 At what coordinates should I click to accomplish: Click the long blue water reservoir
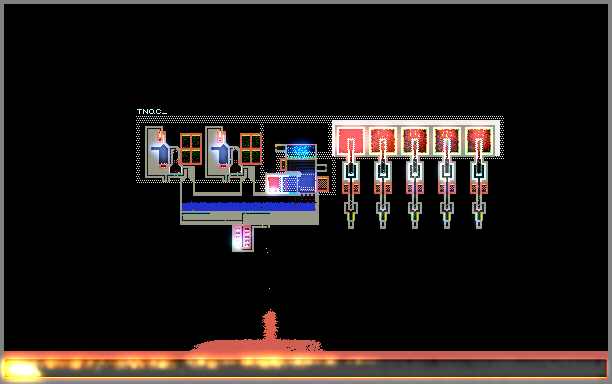(249, 206)
